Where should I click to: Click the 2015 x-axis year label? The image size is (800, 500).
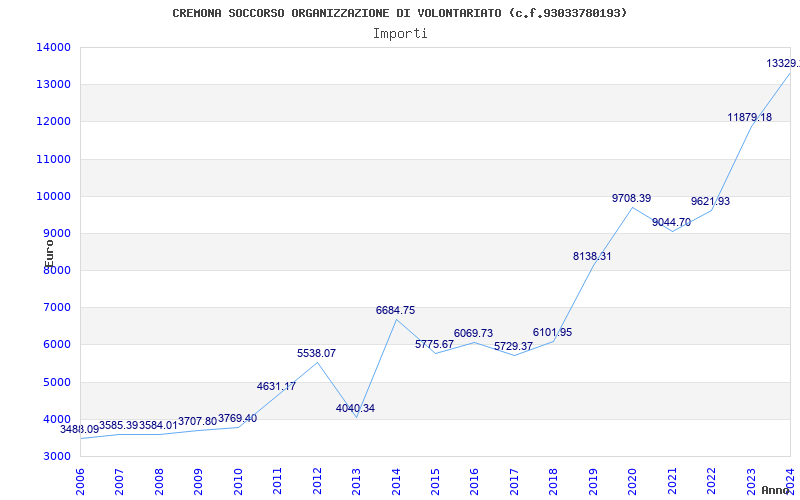[x=435, y=482]
